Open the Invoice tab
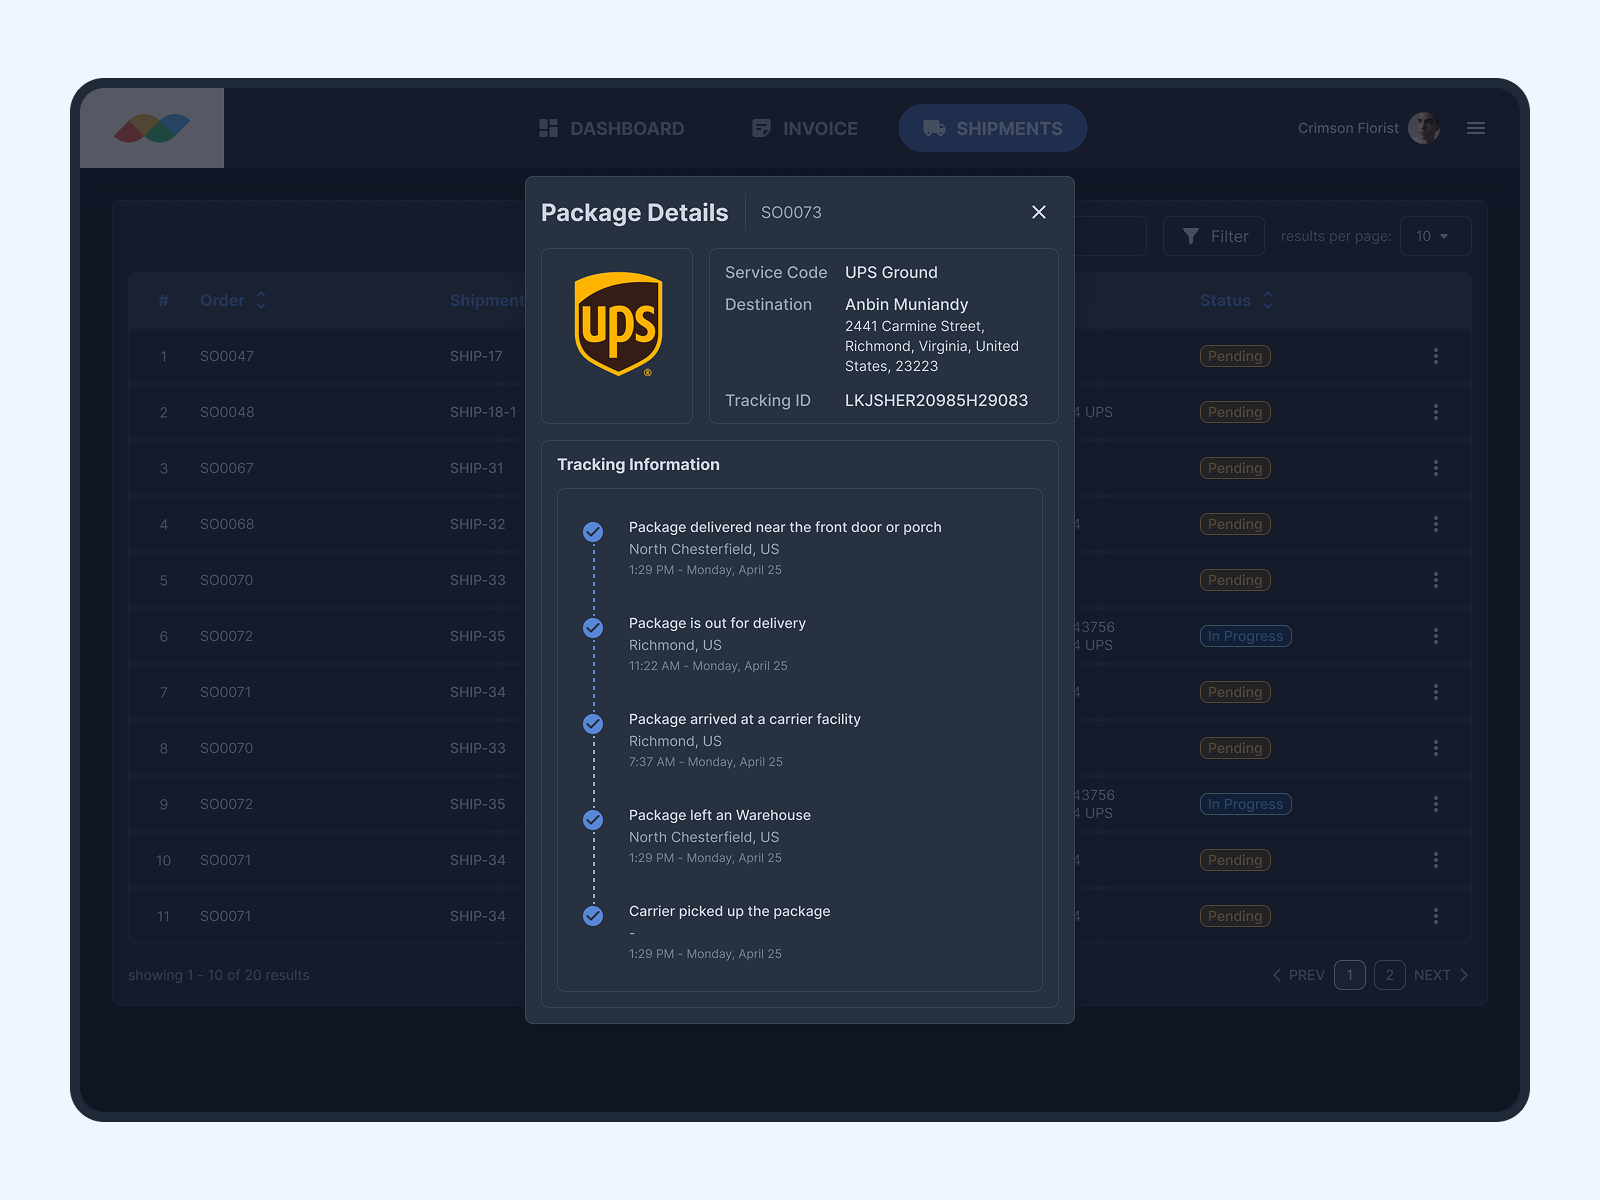The image size is (1600, 1200). [805, 128]
